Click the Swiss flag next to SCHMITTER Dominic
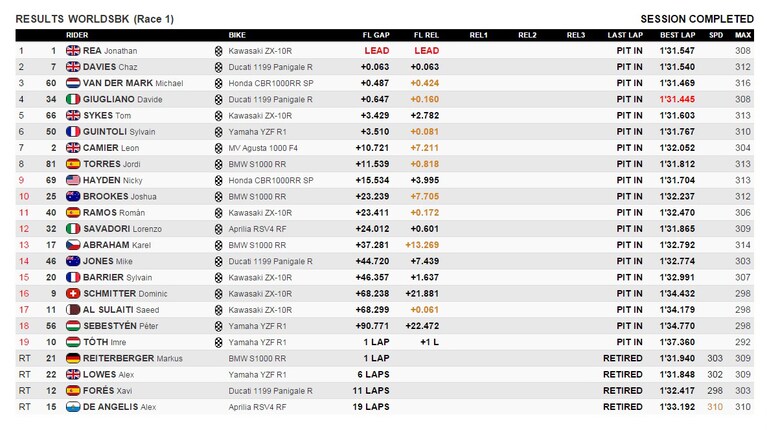767x430 pixels. (x=73, y=294)
